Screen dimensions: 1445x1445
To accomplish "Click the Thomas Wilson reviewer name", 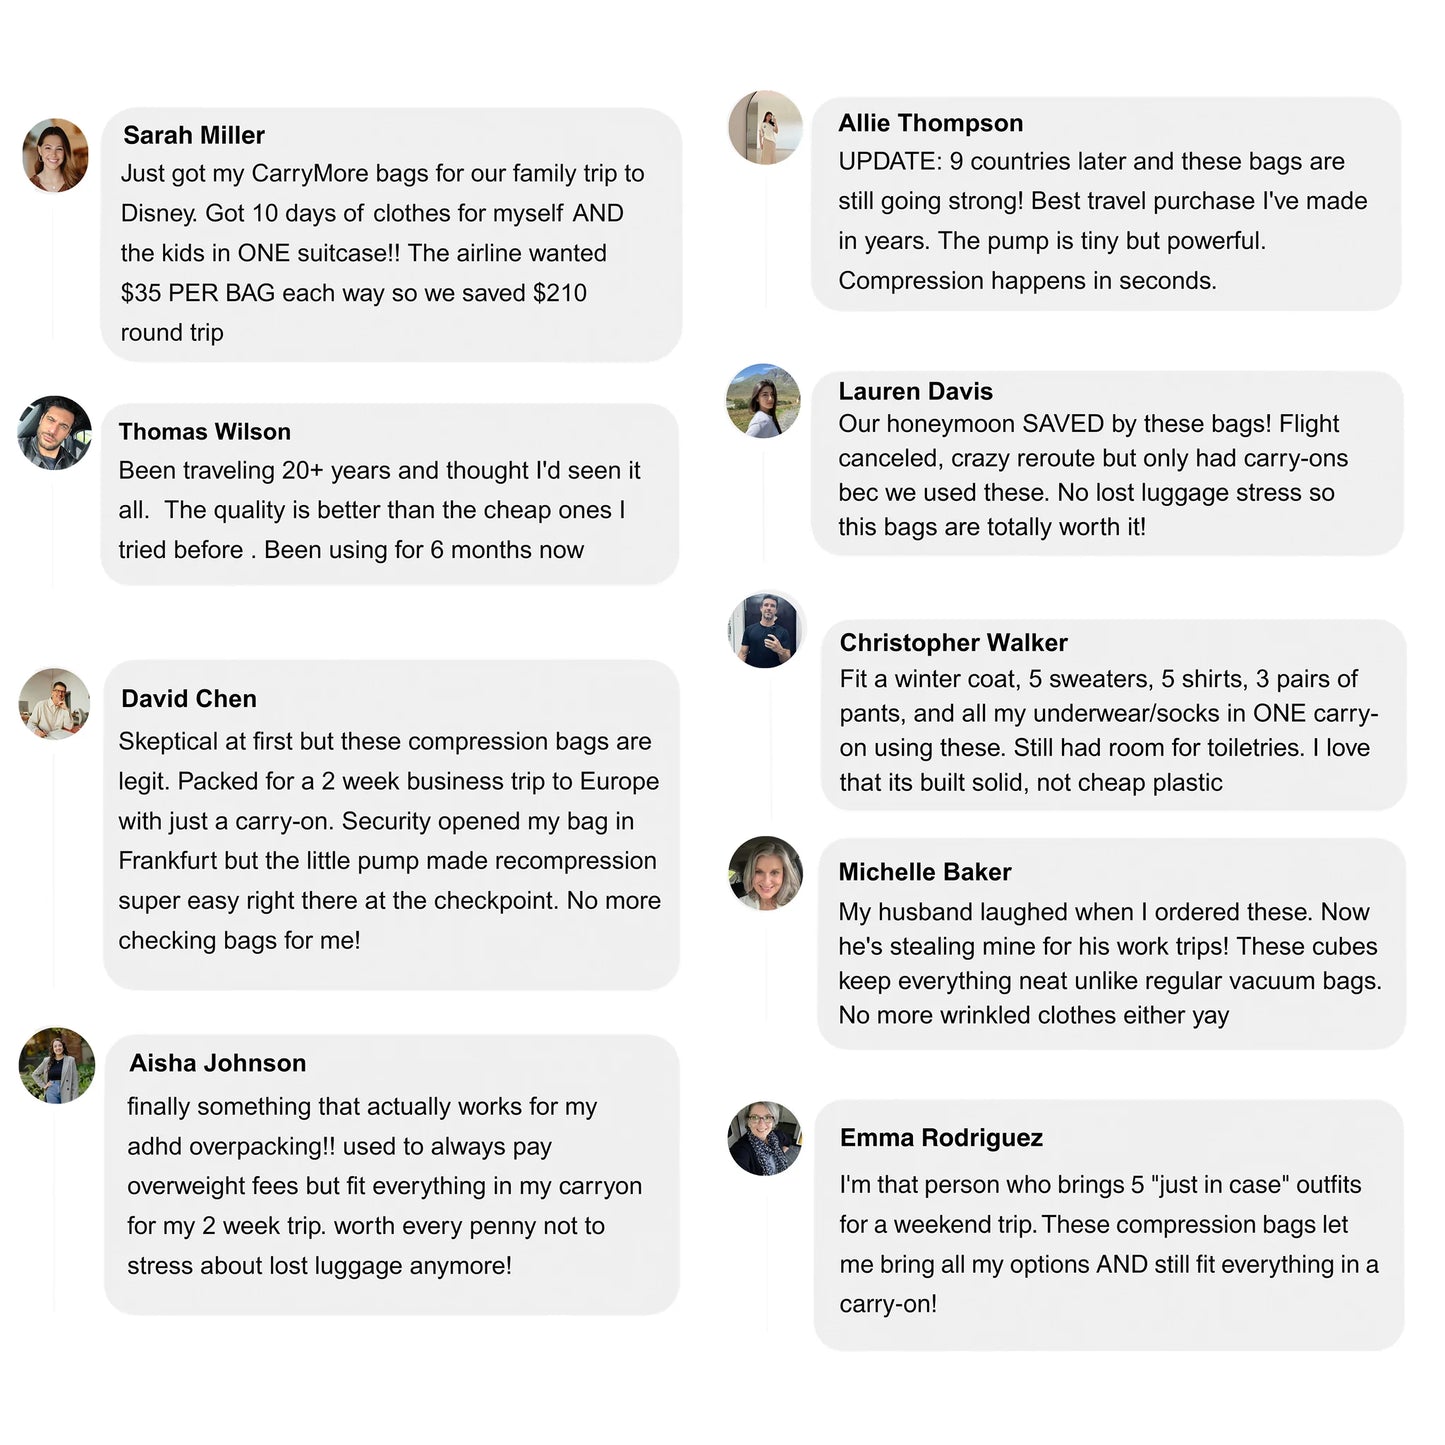I will (x=205, y=432).
